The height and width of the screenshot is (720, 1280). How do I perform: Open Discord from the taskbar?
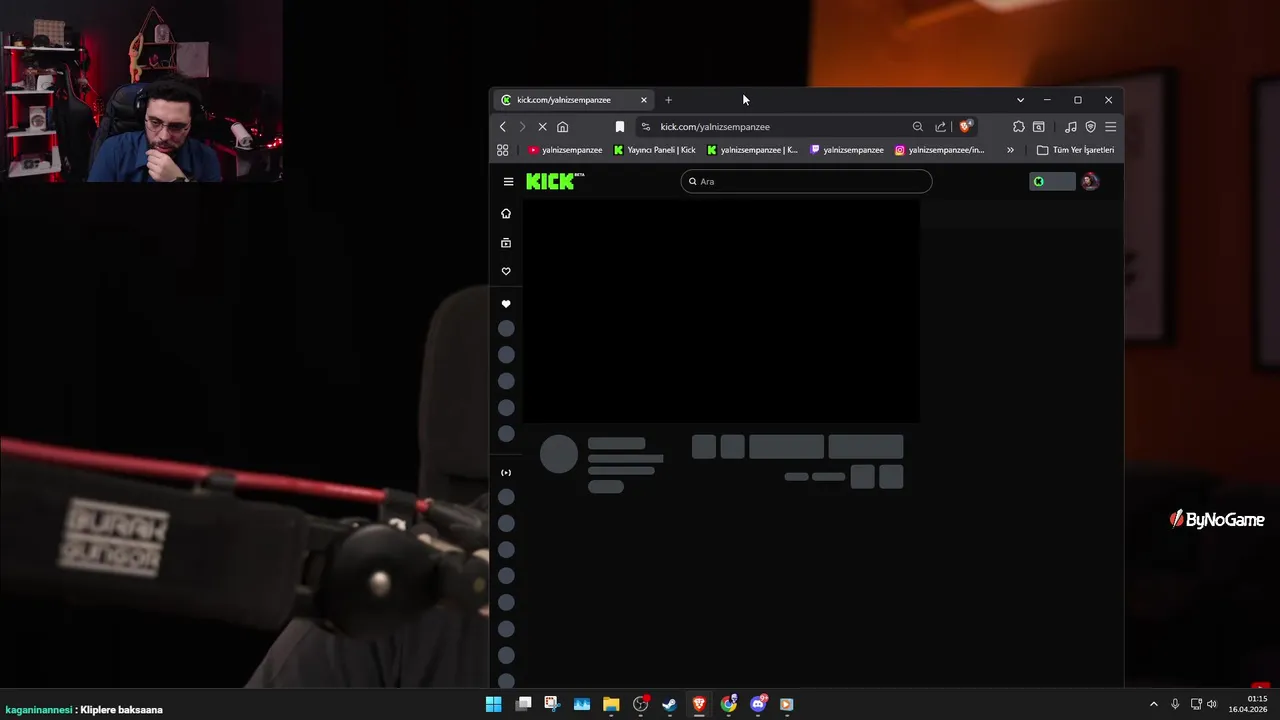pyautogui.click(x=758, y=704)
